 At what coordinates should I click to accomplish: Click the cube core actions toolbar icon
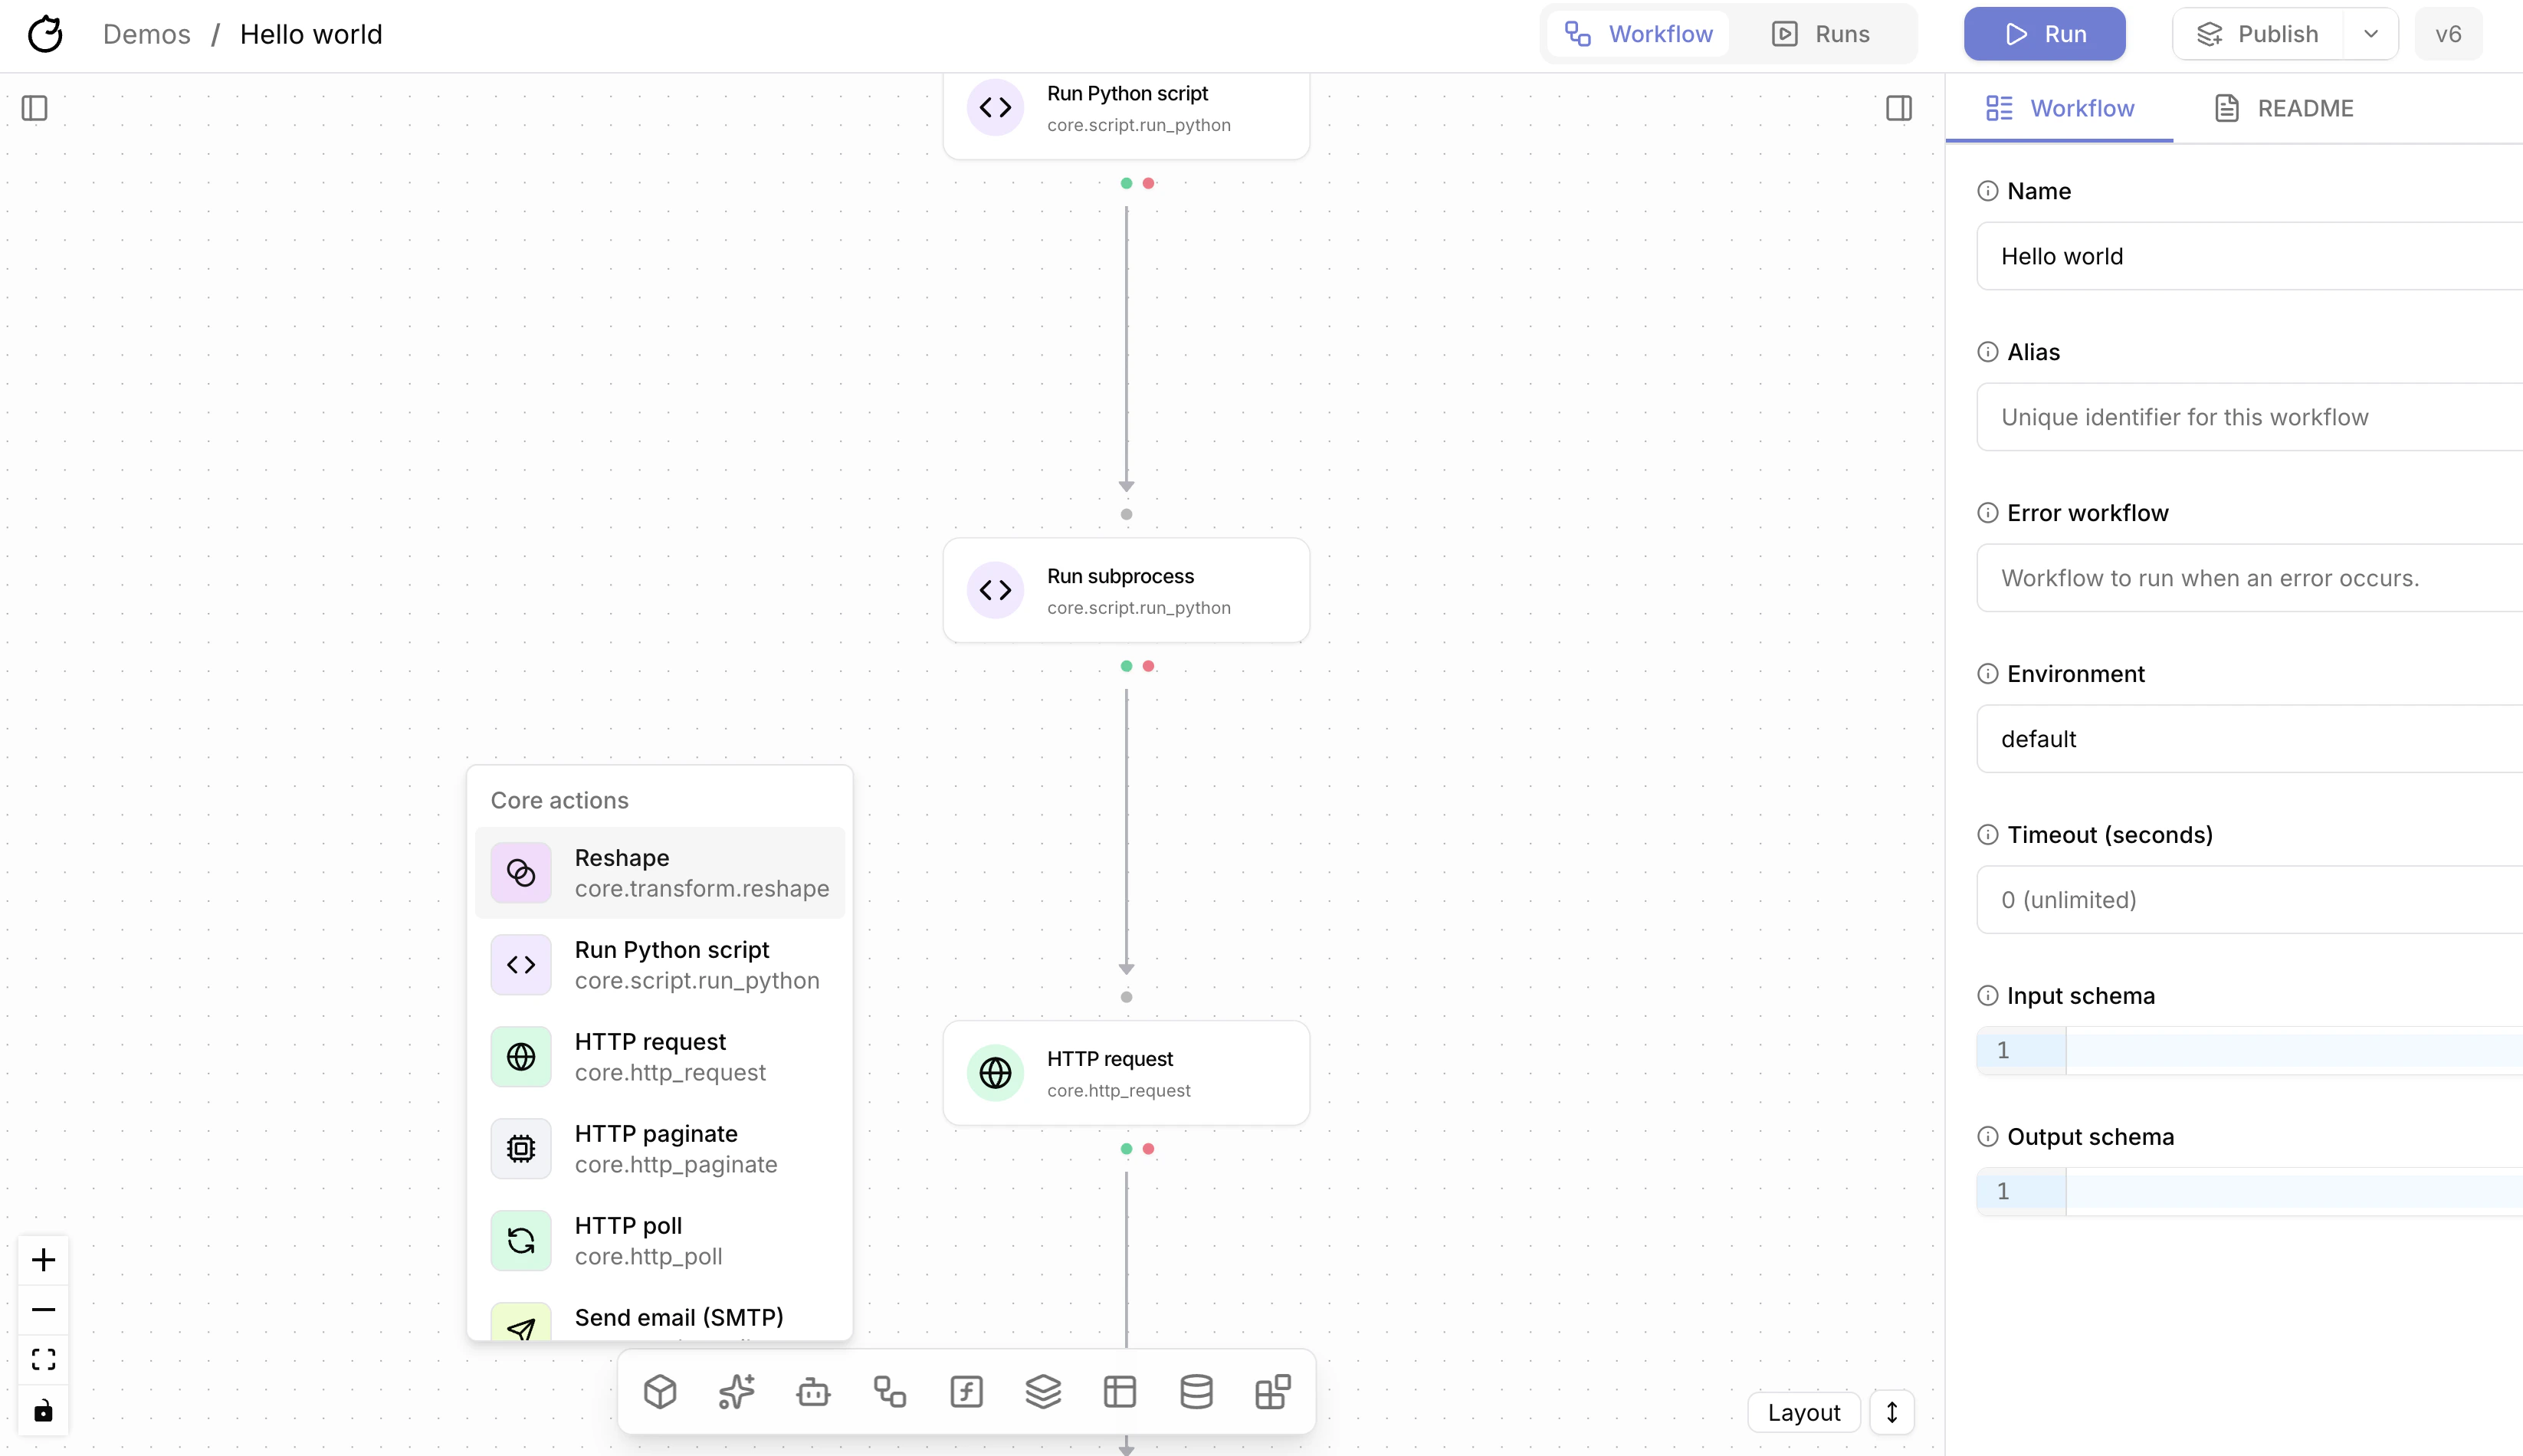click(660, 1391)
